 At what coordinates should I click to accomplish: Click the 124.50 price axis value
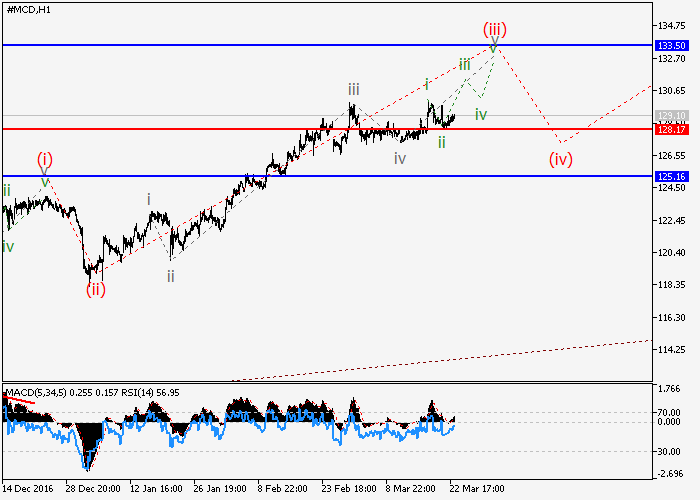[x=671, y=188]
